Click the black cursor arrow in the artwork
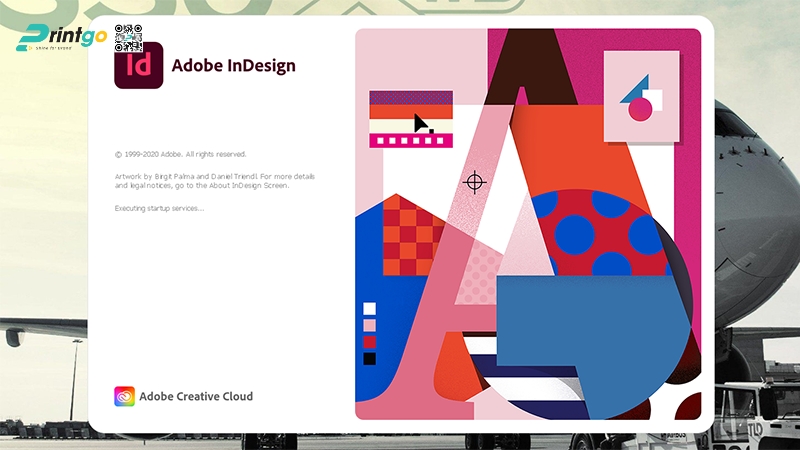800x450 pixels. [x=422, y=124]
